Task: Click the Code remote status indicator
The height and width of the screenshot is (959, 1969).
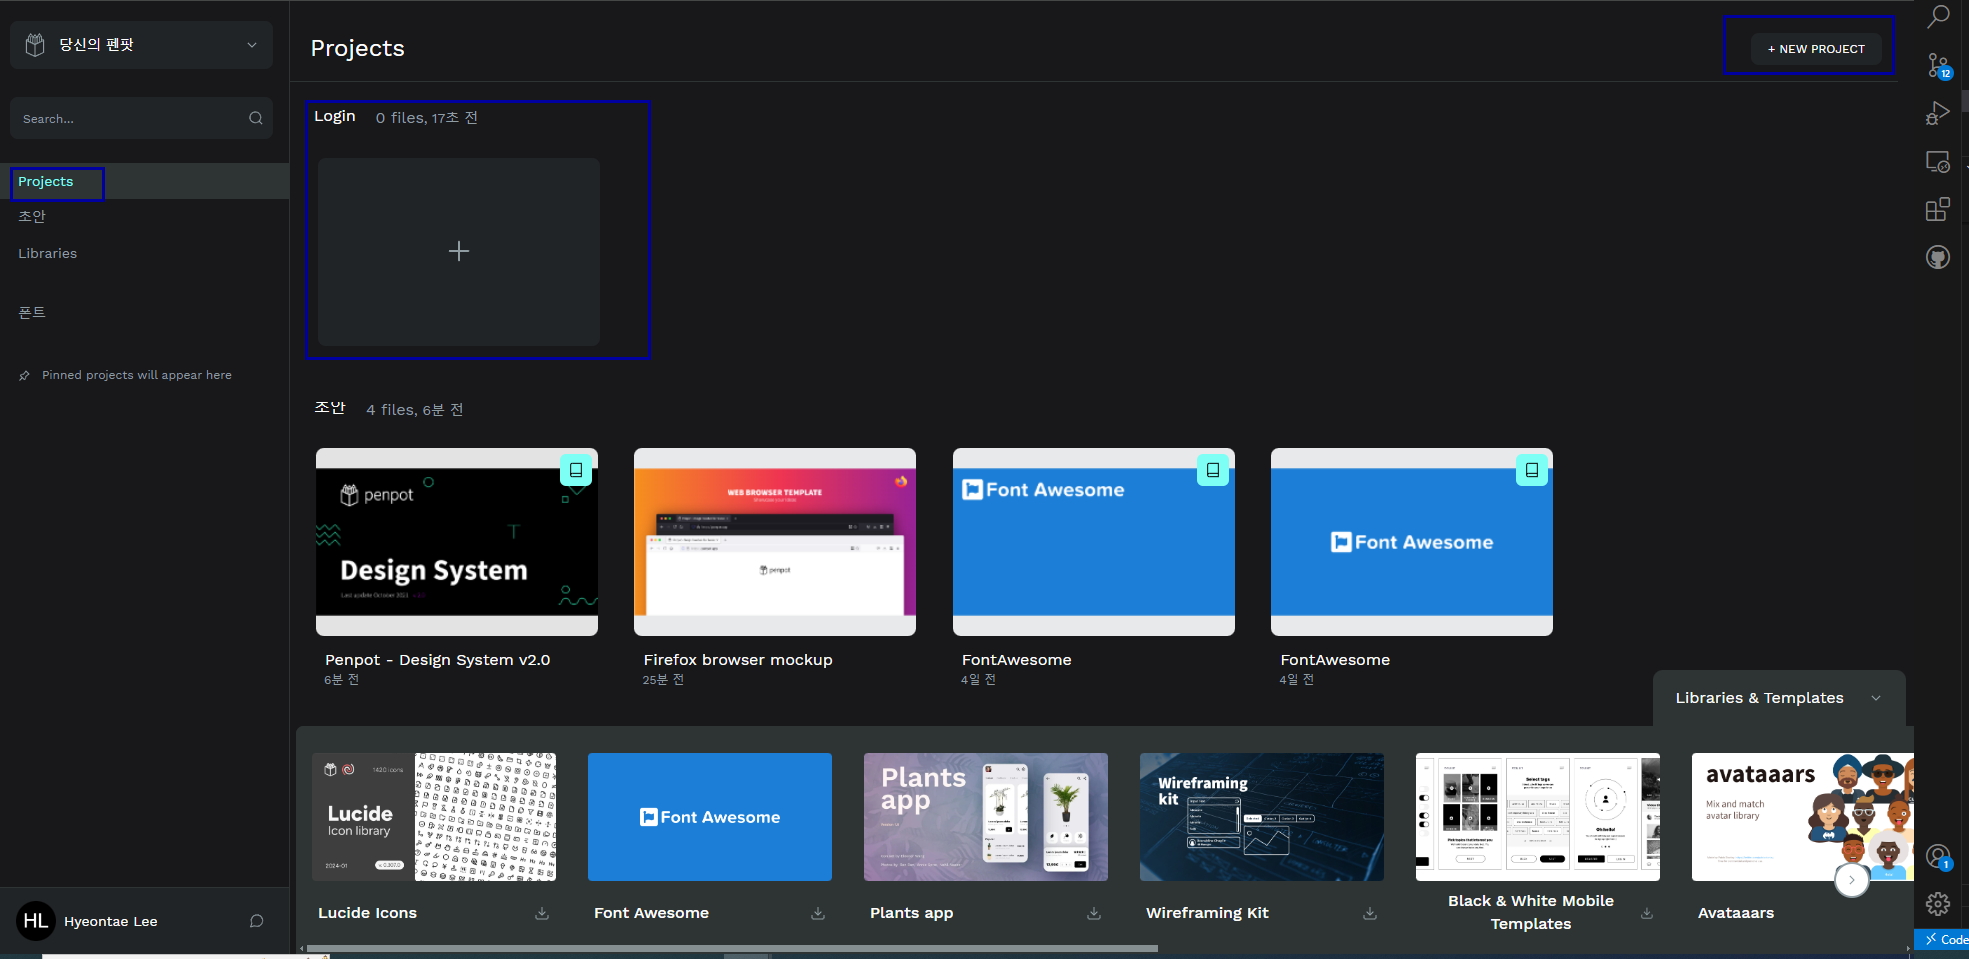Action: point(1942,939)
